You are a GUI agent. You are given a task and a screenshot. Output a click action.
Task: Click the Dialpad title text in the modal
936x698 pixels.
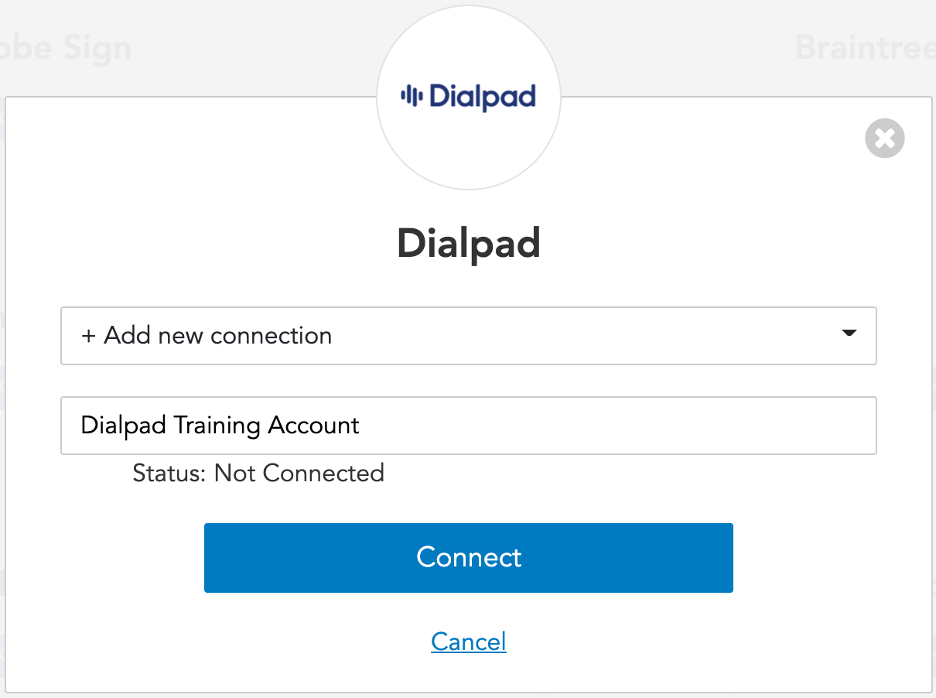(x=468, y=242)
